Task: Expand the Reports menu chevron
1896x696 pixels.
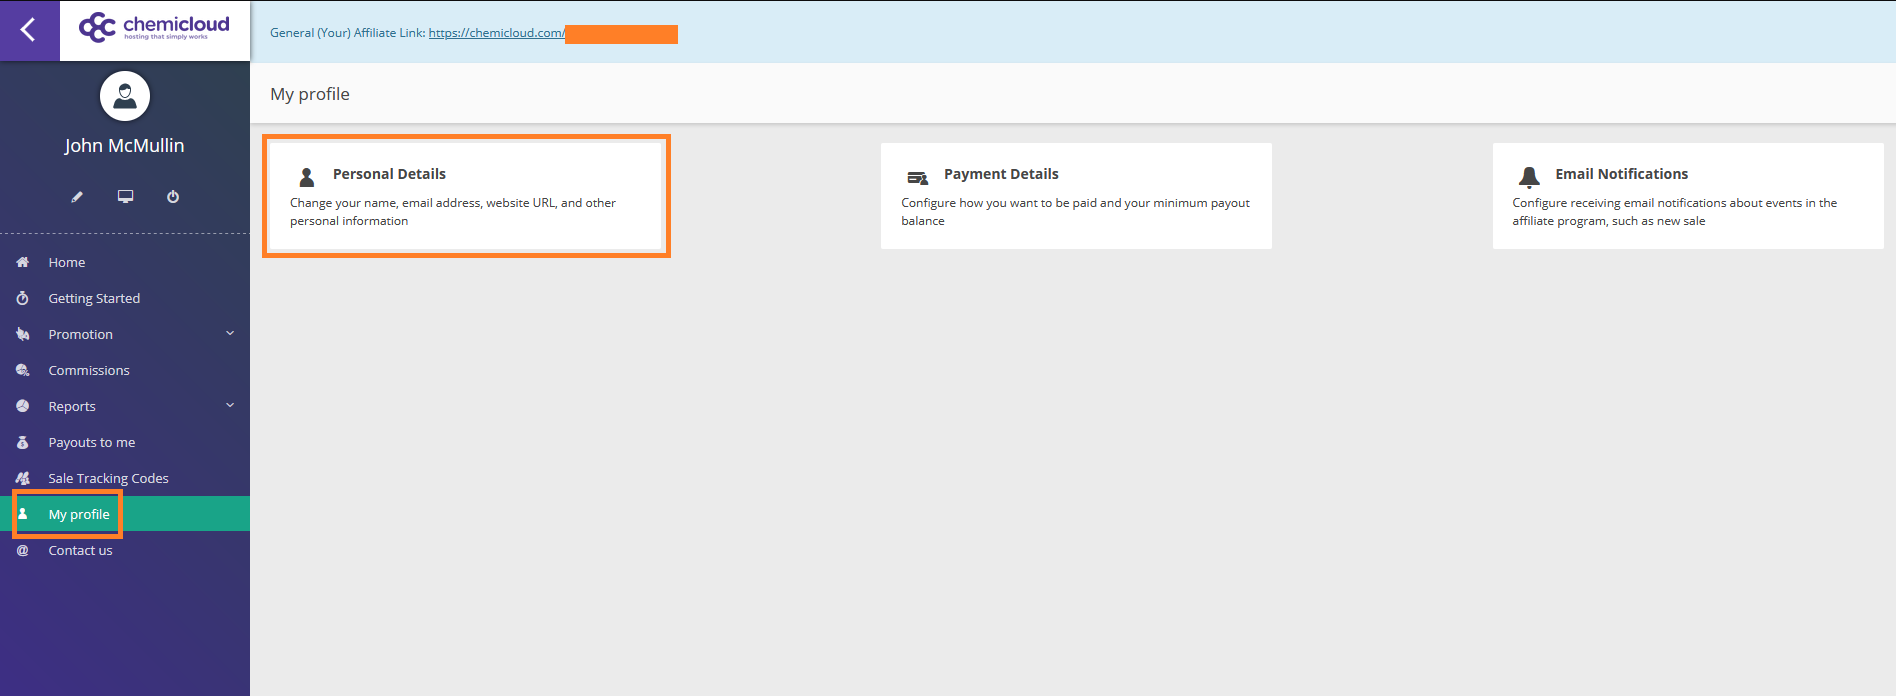Action: [x=230, y=406]
